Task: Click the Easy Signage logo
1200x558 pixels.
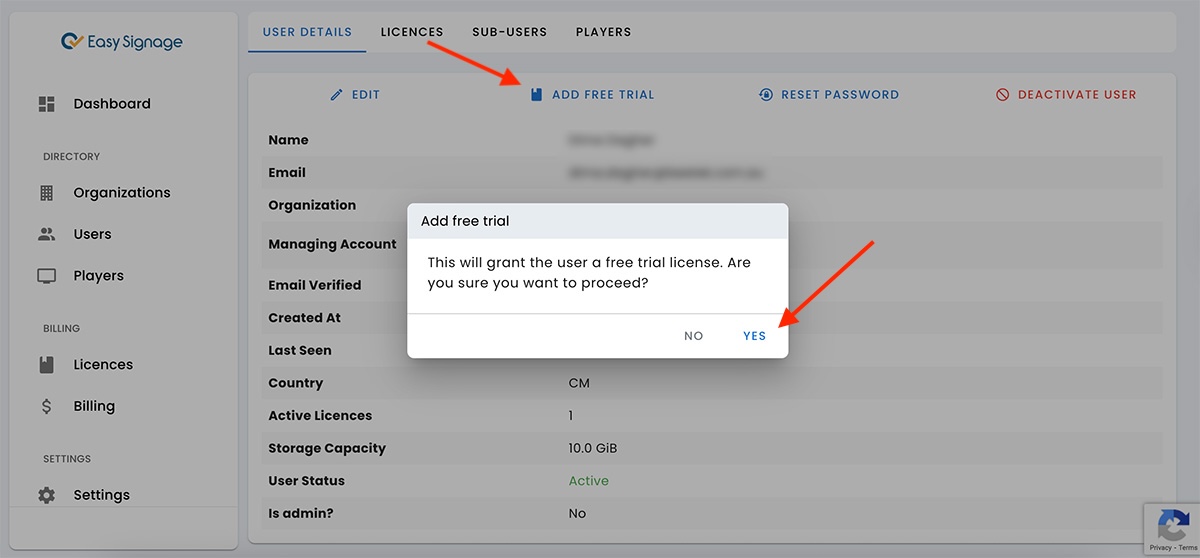Action: point(121,42)
